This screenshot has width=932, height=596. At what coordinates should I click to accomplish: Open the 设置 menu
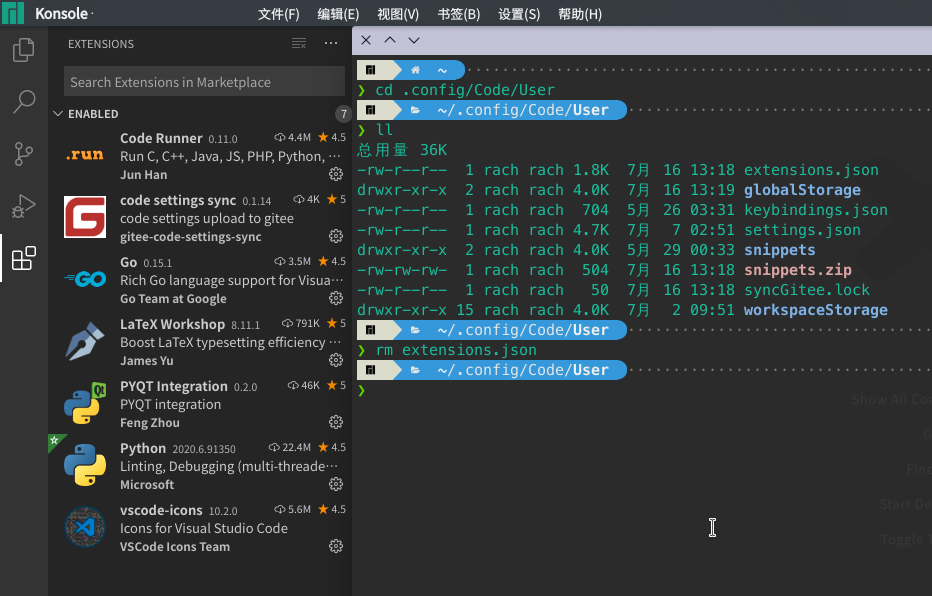click(520, 13)
